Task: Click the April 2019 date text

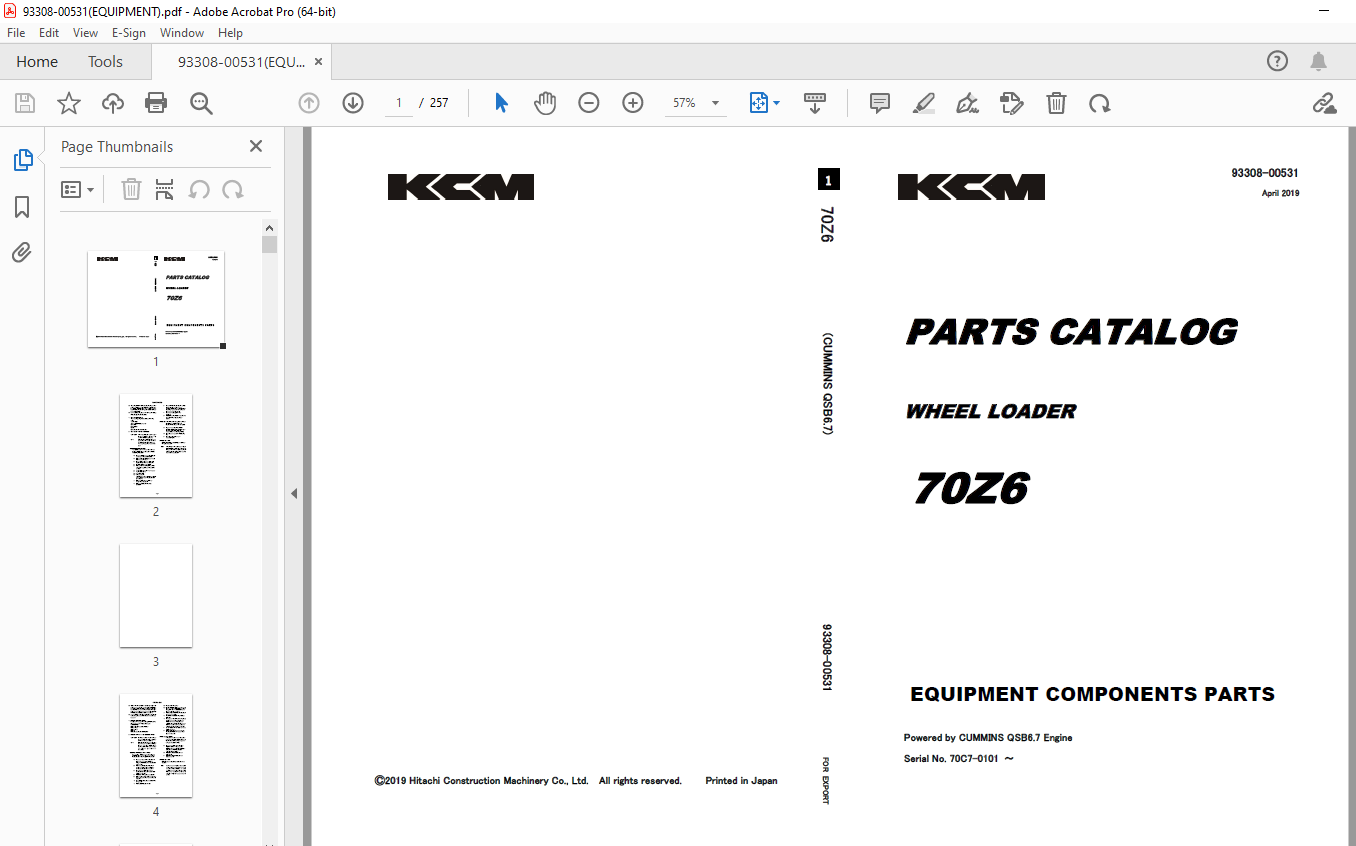Action: tap(1281, 193)
